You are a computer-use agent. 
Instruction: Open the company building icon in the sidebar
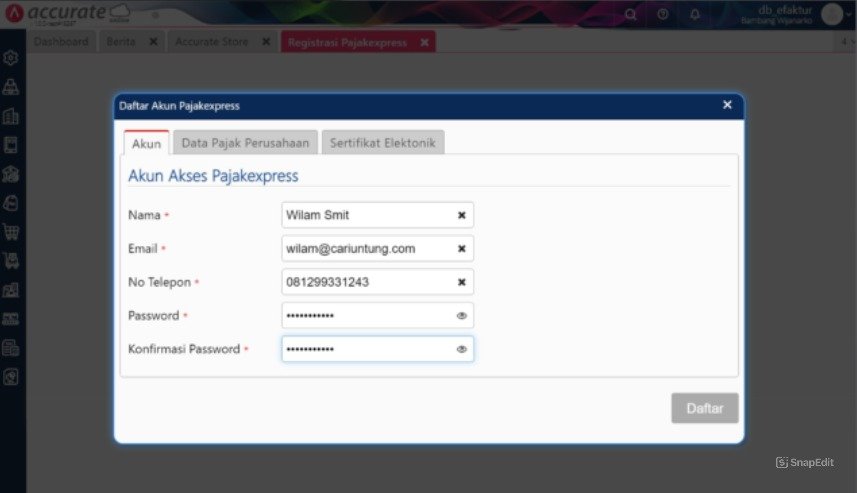11,116
